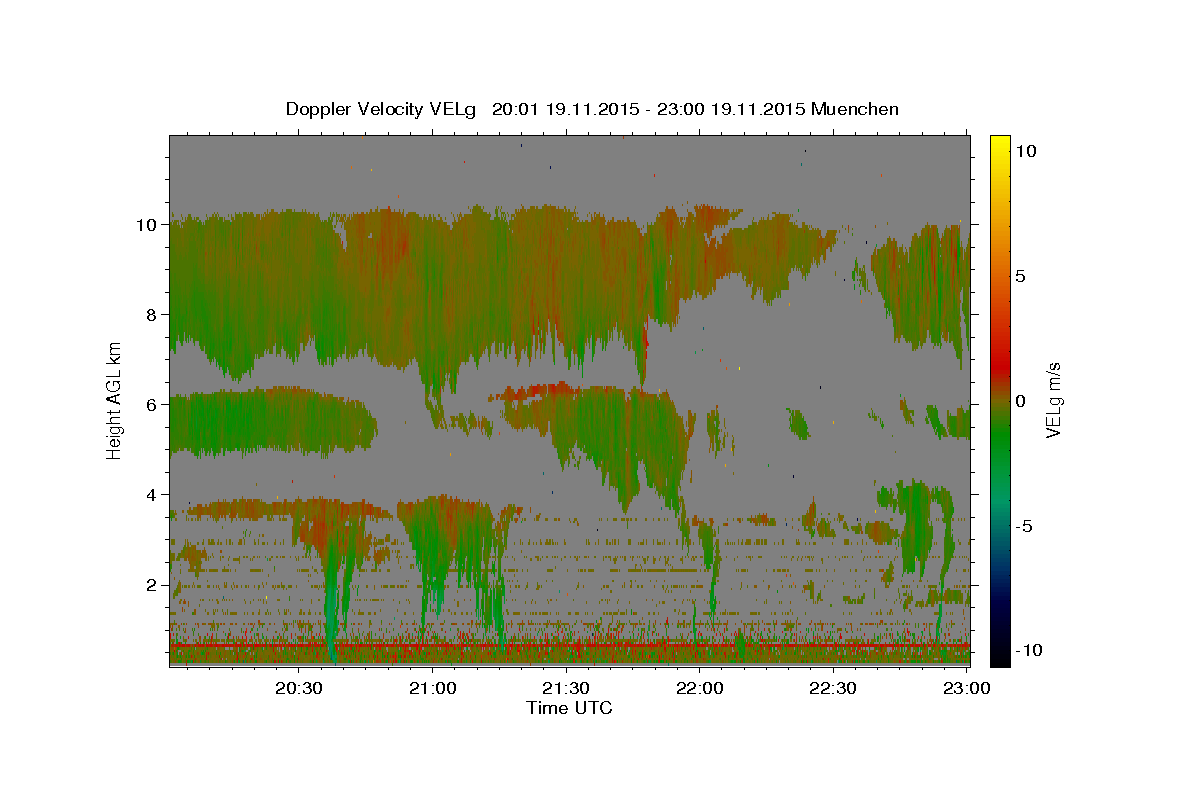Click the colorbar label '-5'
This screenshot has height=800, width=1200.
coord(1025,526)
